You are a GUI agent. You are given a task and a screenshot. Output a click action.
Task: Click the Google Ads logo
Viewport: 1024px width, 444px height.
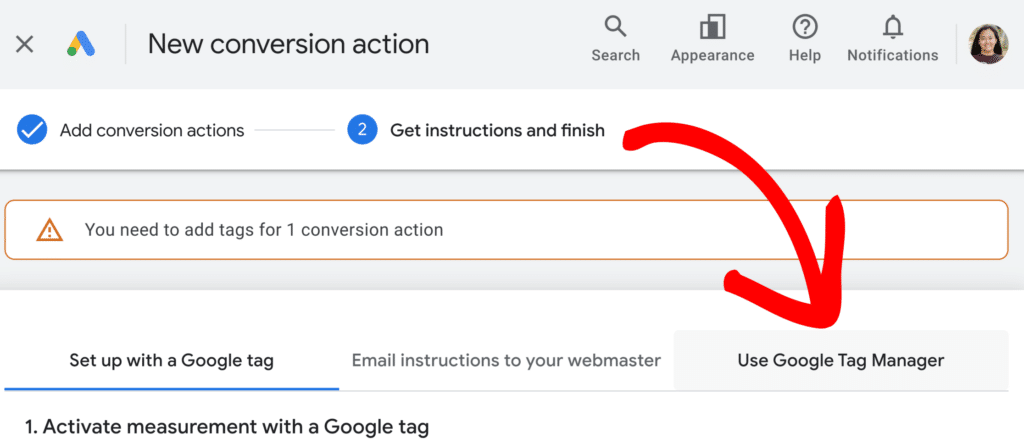pyautogui.click(x=80, y=44)
